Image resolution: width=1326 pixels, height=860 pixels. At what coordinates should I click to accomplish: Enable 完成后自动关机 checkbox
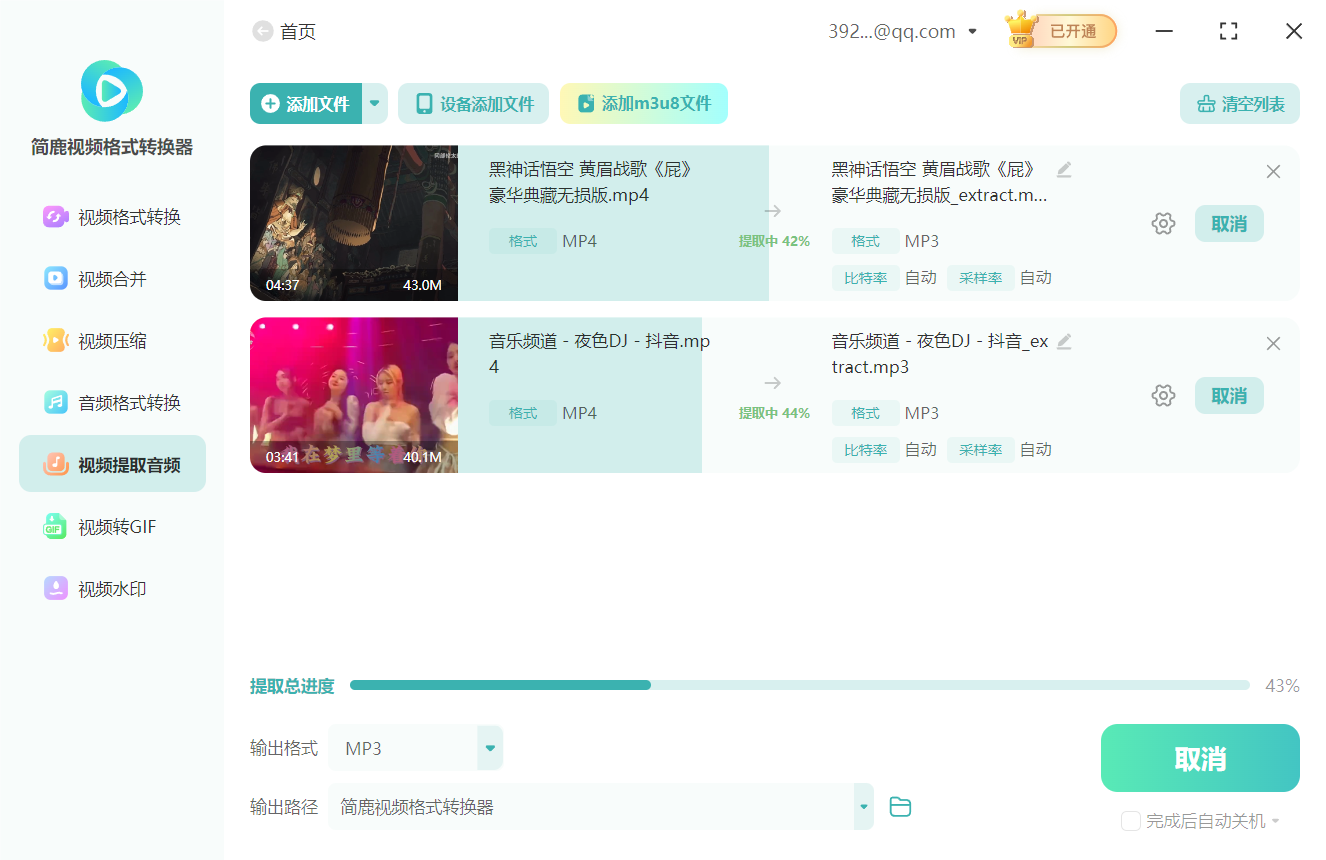click(1131, 821)
